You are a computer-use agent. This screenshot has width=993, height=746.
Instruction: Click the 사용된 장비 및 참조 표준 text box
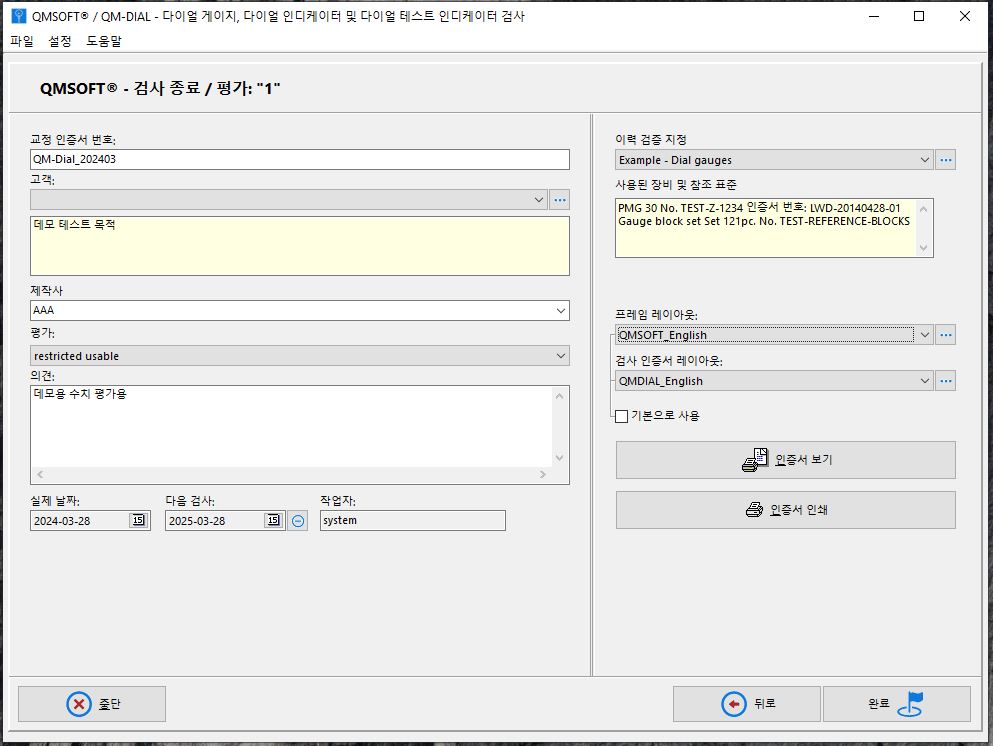(774, 228)
